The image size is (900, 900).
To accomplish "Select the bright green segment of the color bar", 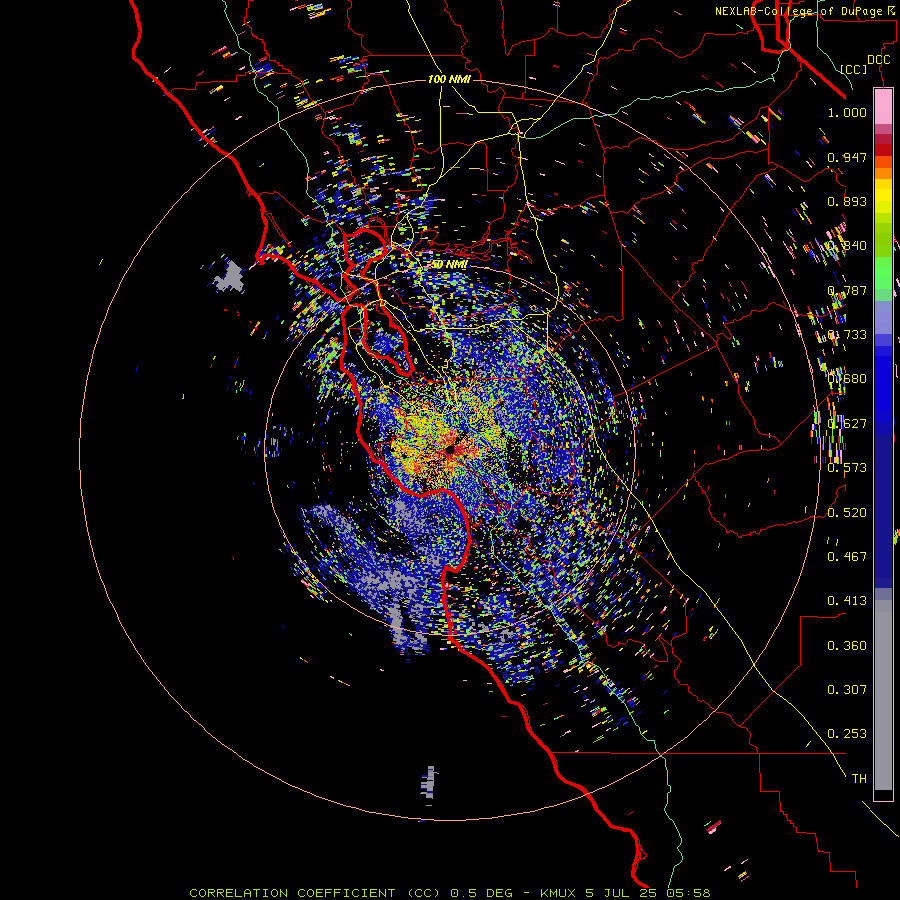I will coord(883,273).
